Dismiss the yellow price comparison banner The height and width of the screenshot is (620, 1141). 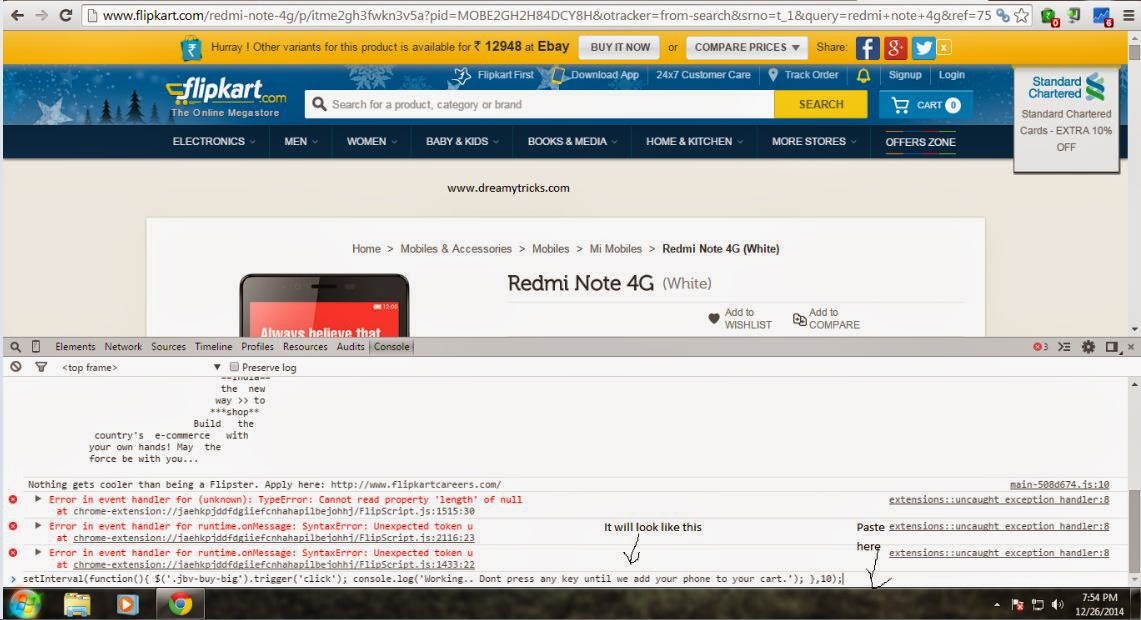click(944, 47)
